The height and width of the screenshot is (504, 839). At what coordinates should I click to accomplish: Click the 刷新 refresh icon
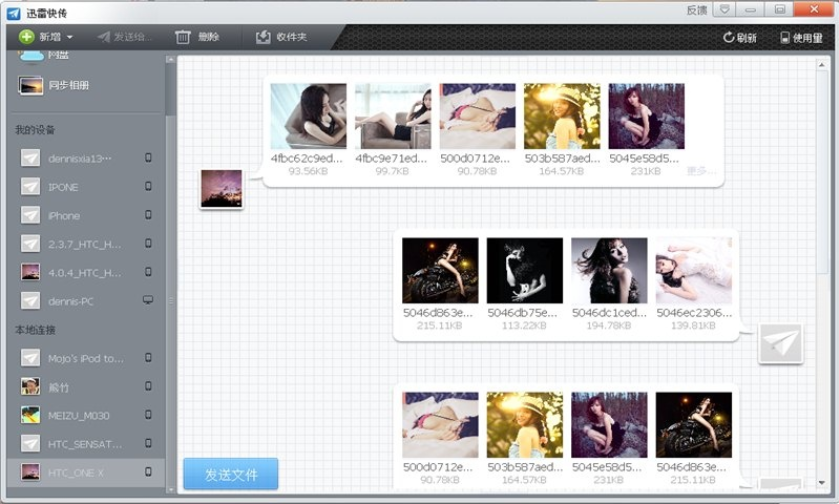pyautogui.click(x=728, y=37)
